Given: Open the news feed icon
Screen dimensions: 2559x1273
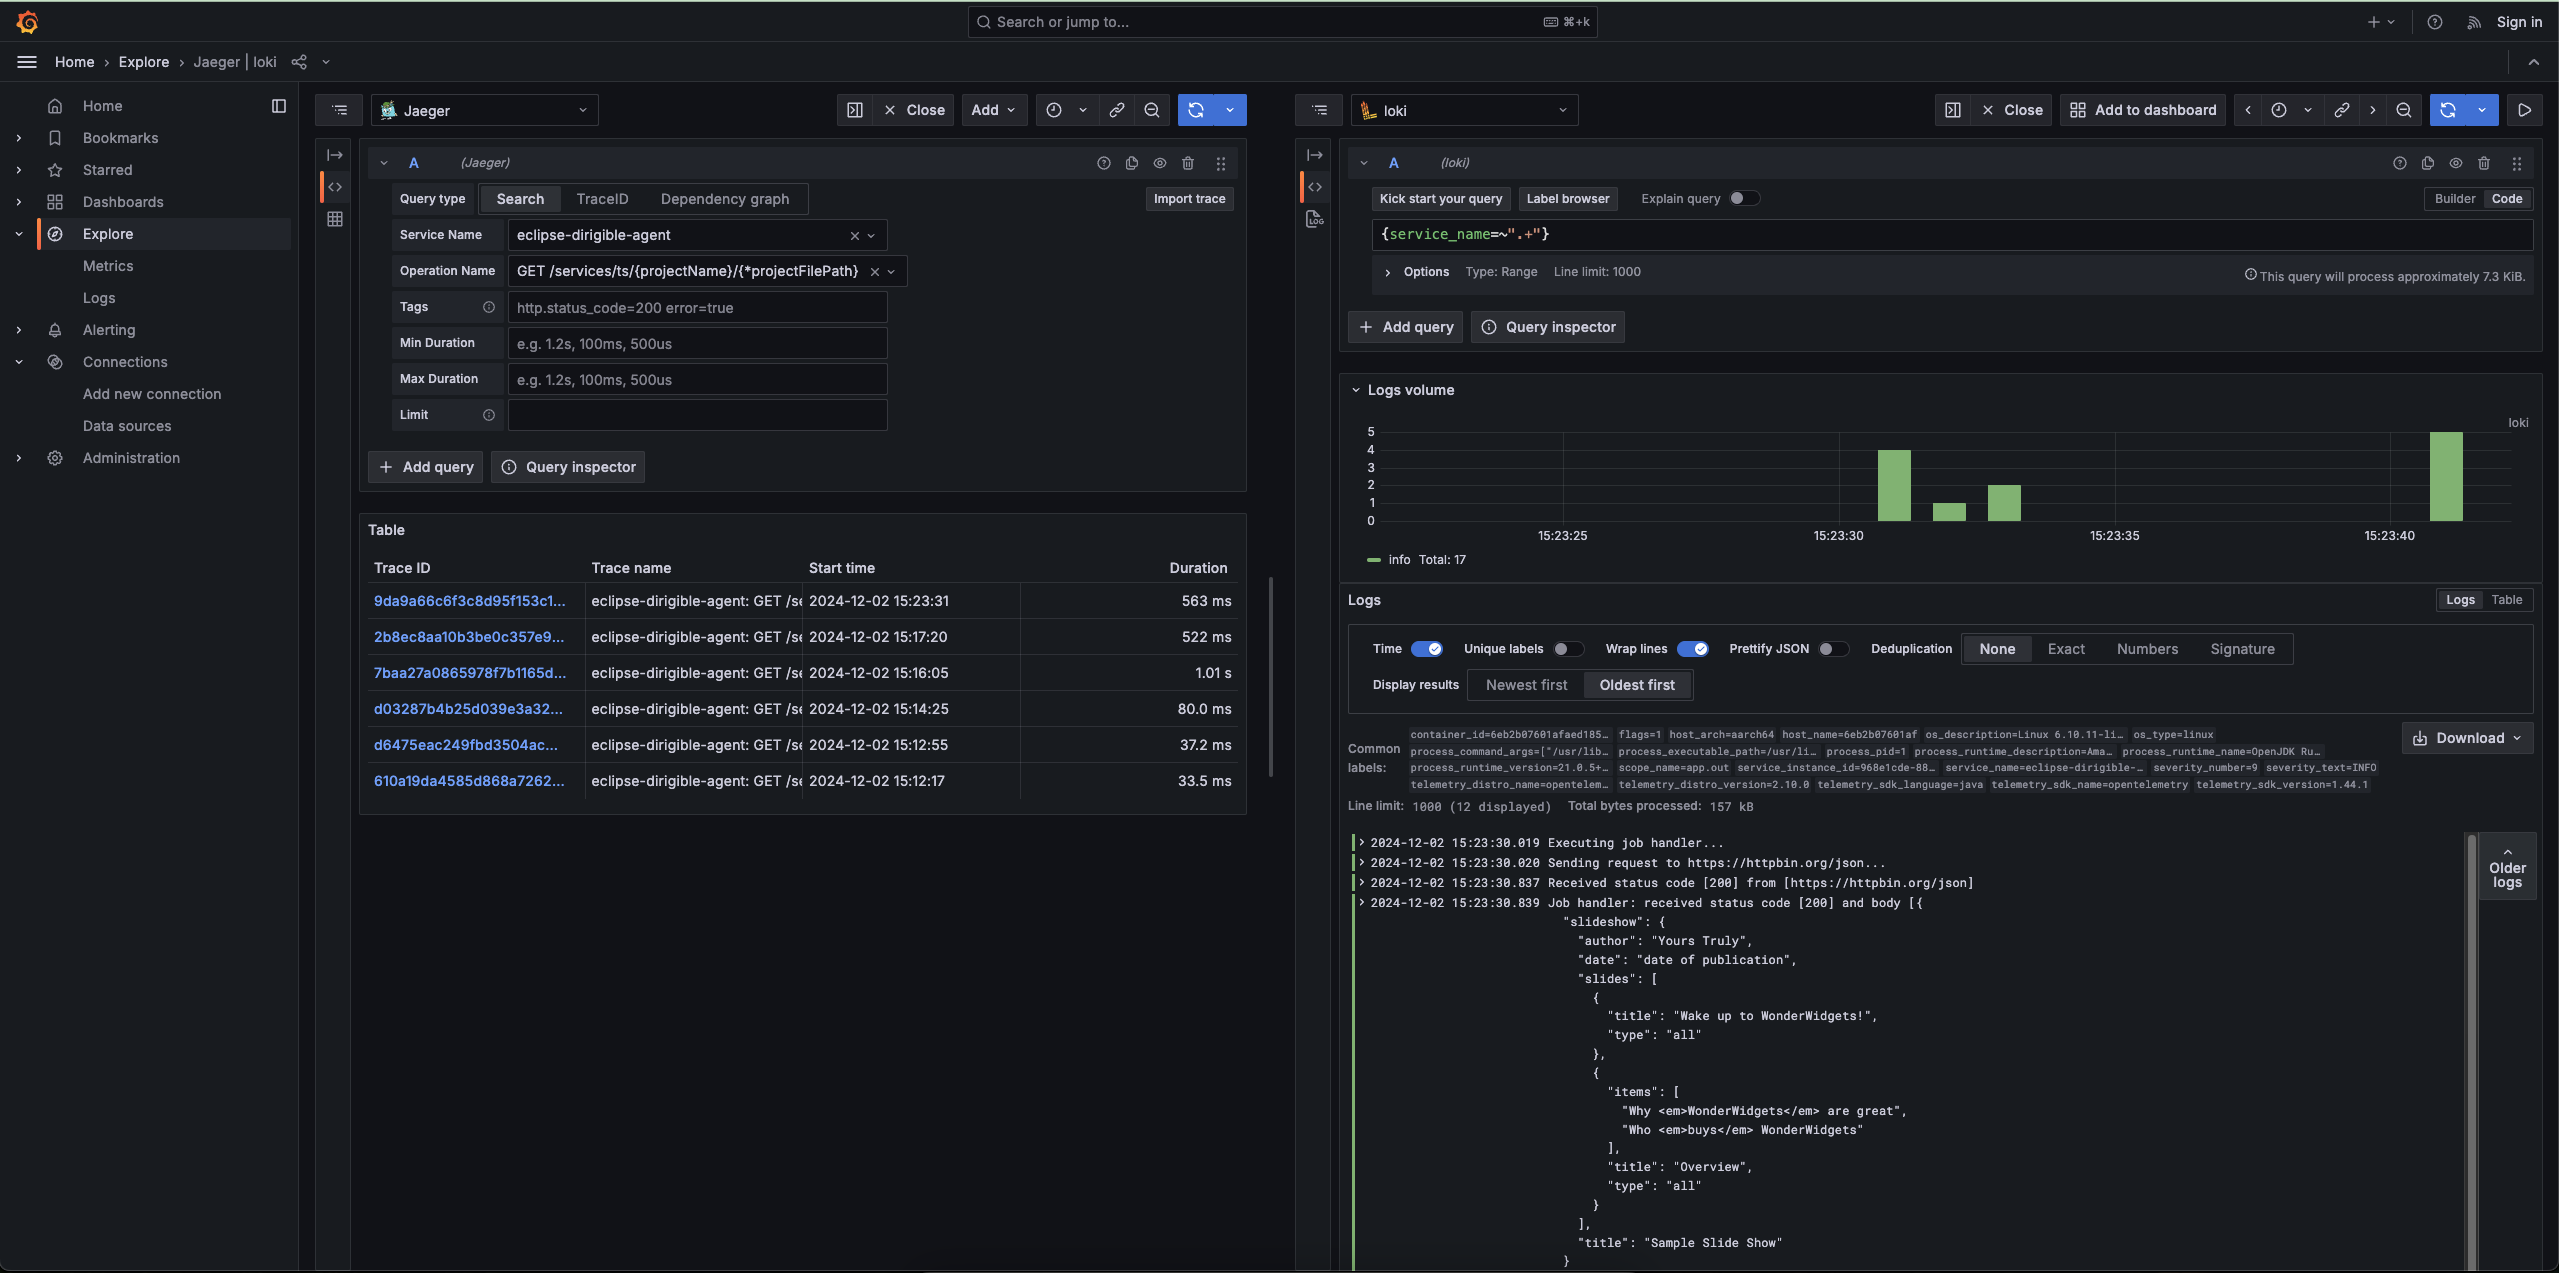Looking at the screenshot, I should coord(2474,22).
